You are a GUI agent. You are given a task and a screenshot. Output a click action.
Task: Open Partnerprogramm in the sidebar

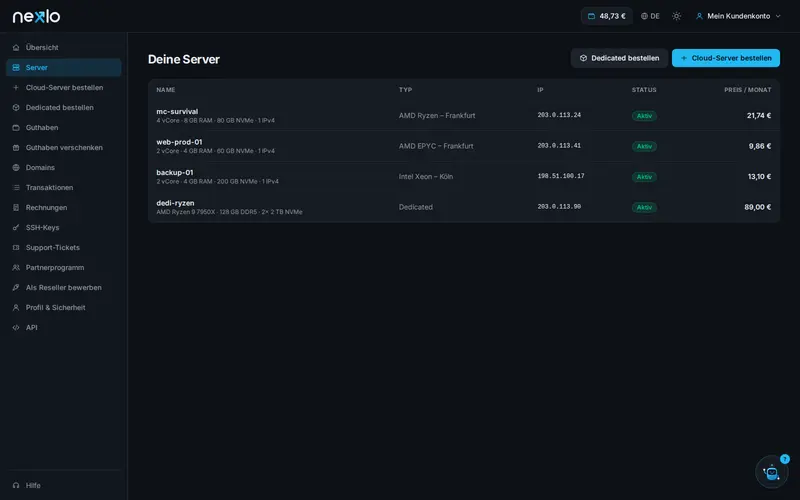[x=64, y=267]
